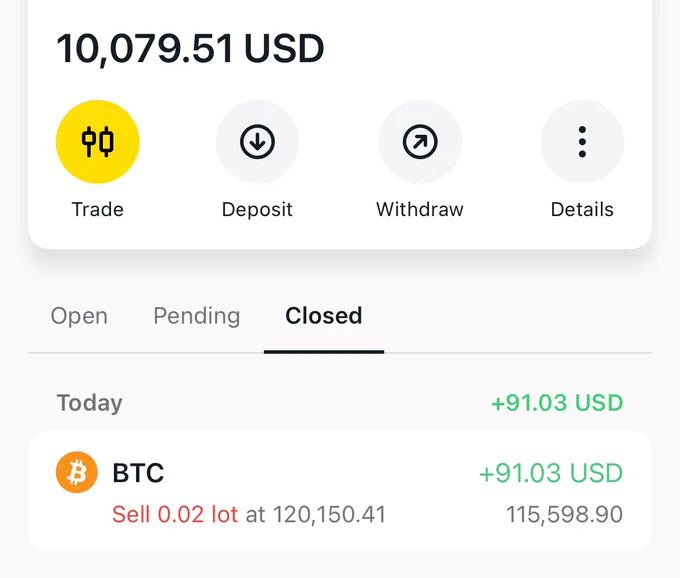Click the Sell 0.02 lot text
Viewport: 680px width, 578px height.
point(175,515)
